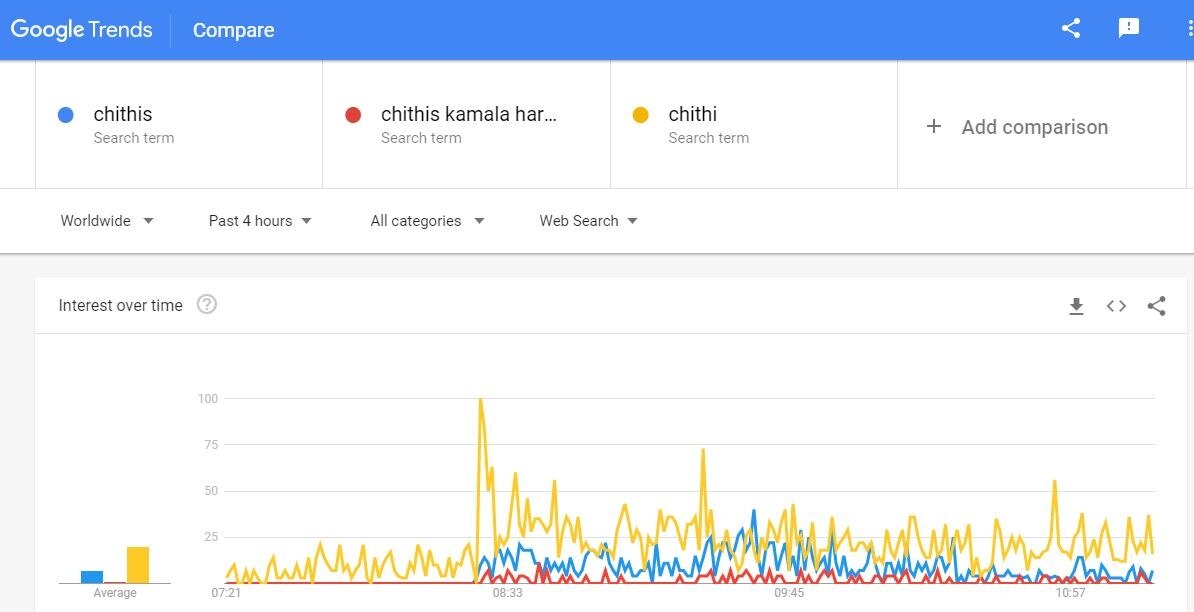Screen dimensions: 1194x612
Task: Click the blue dot for the chithis term
Action: 66,115
